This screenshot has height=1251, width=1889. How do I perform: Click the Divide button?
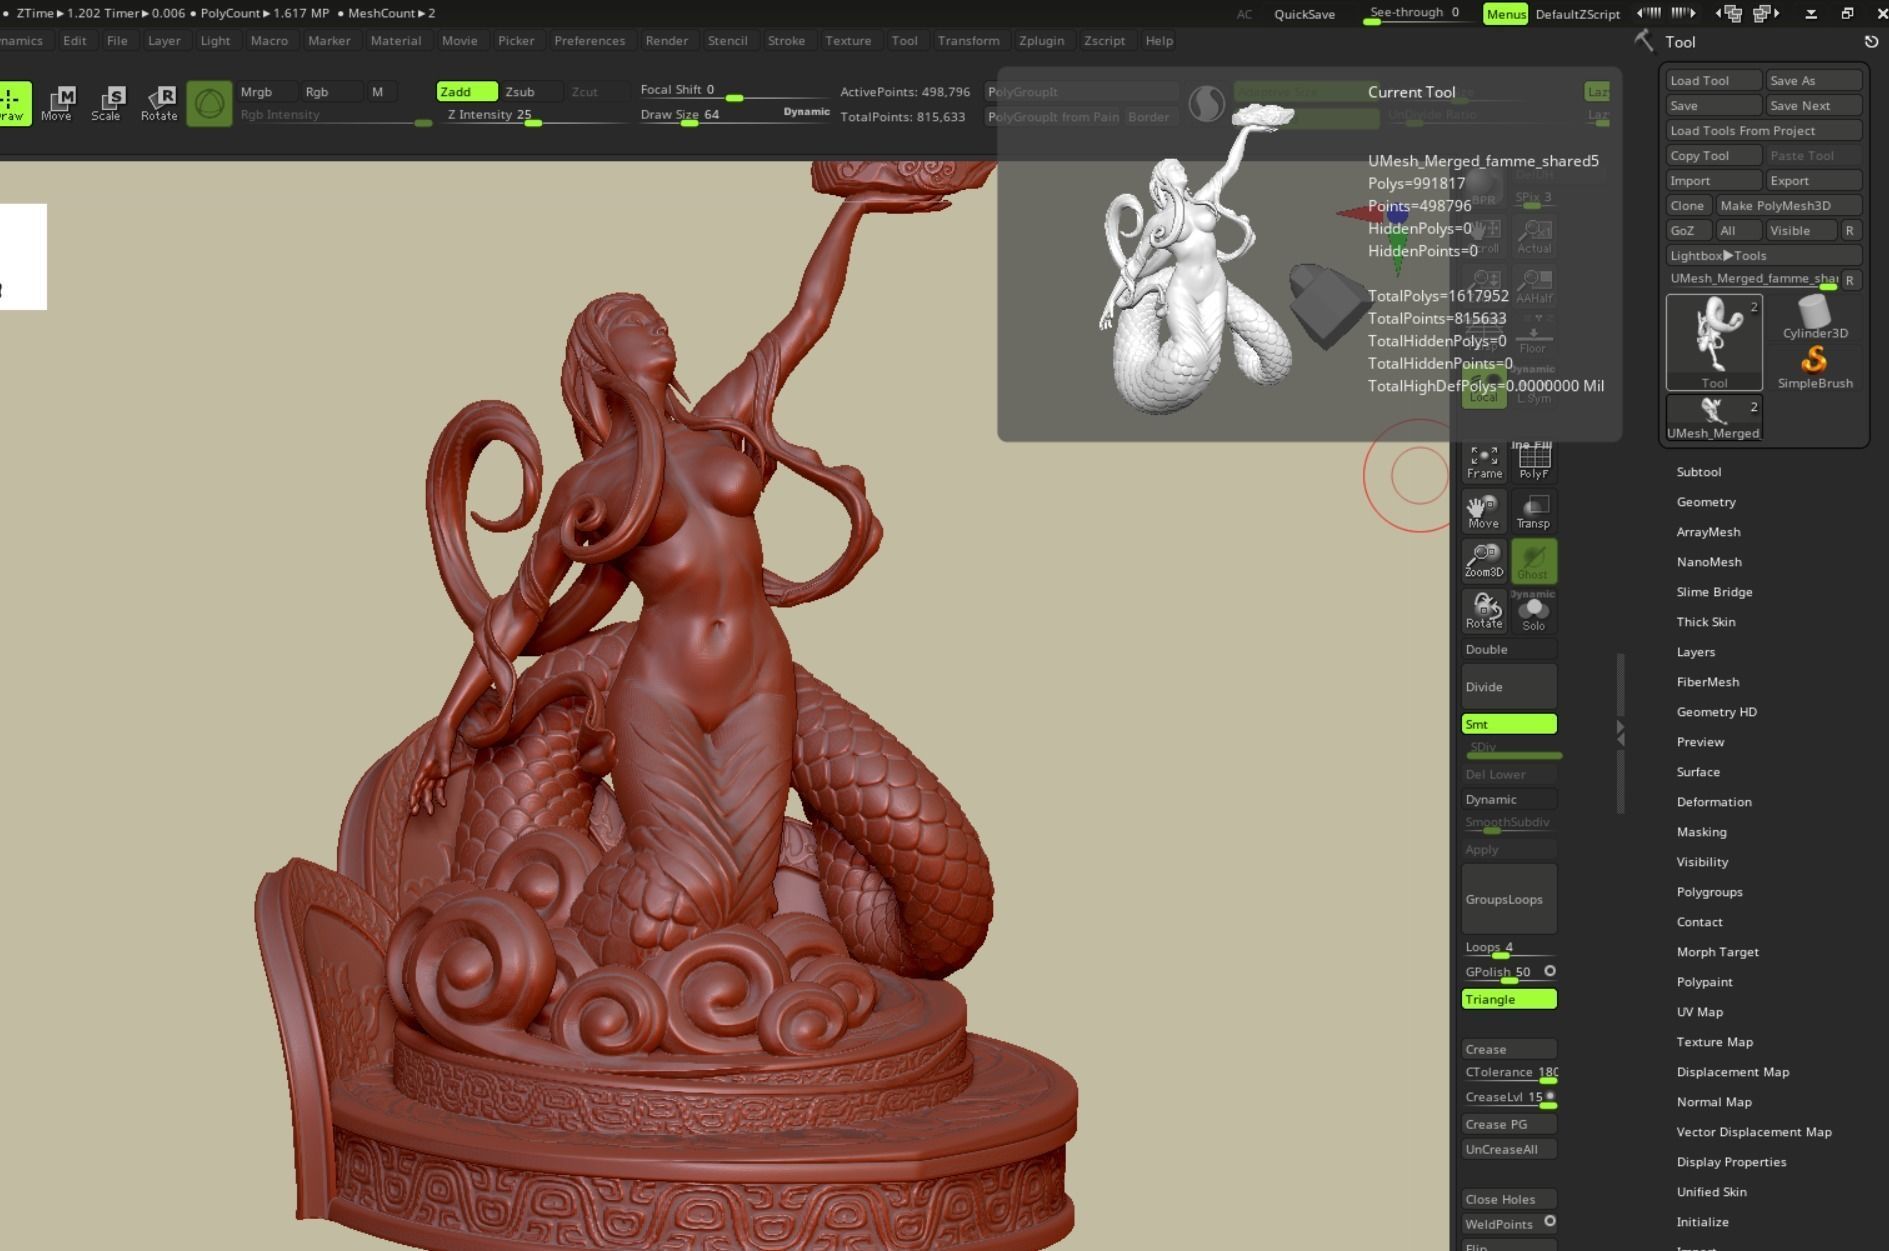(1509, 687)
